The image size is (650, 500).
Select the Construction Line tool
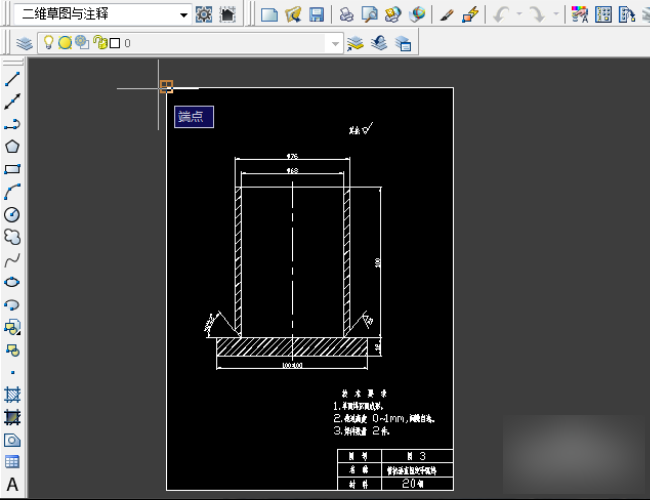coord(12,101)
